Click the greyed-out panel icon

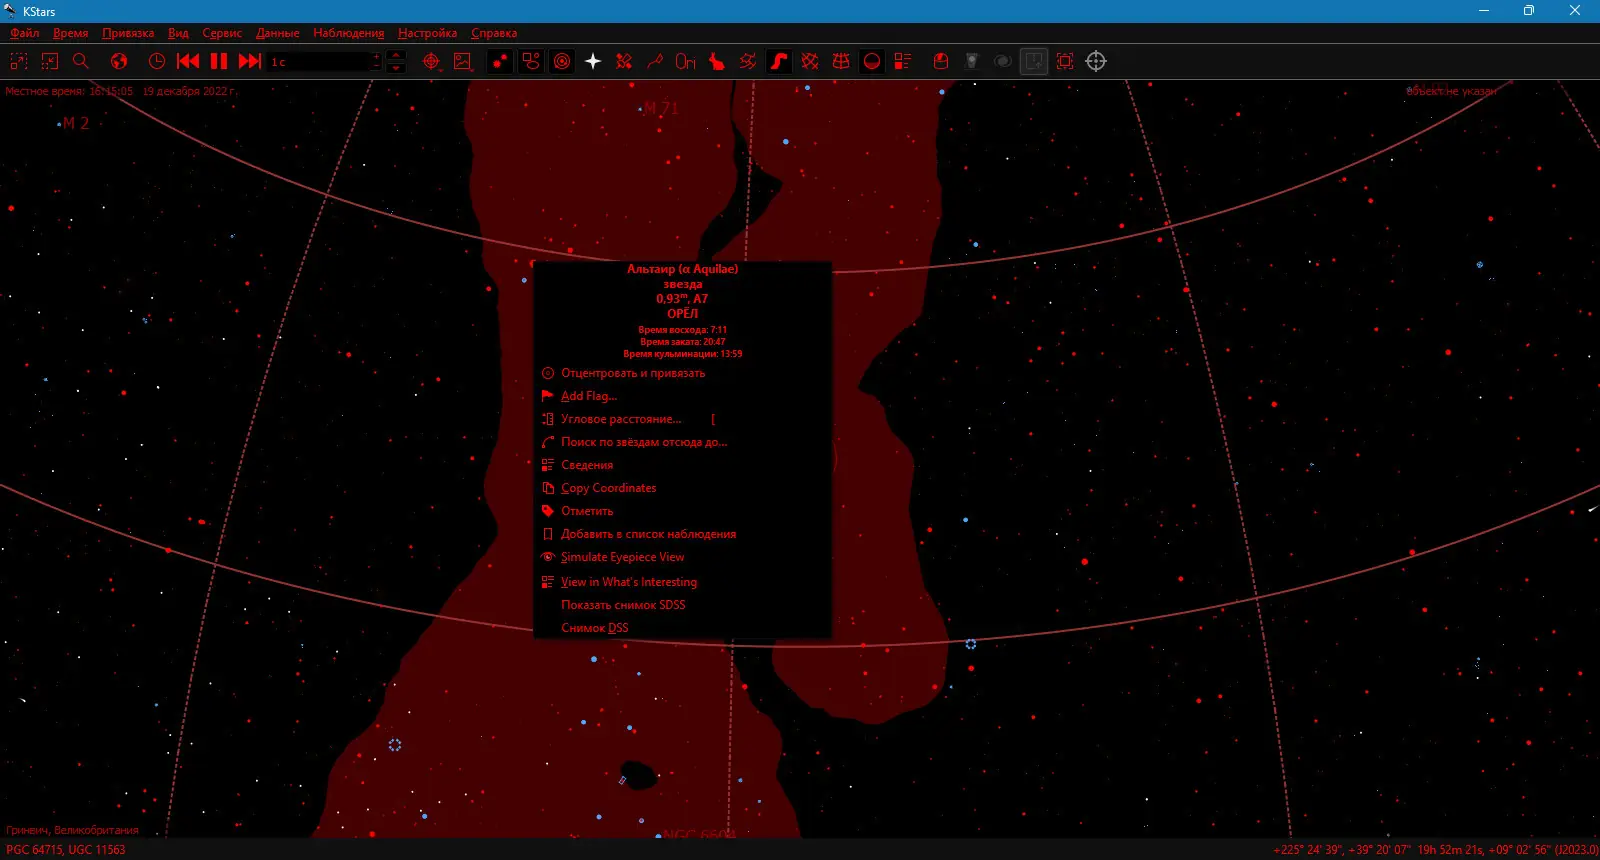coord(972,61)
